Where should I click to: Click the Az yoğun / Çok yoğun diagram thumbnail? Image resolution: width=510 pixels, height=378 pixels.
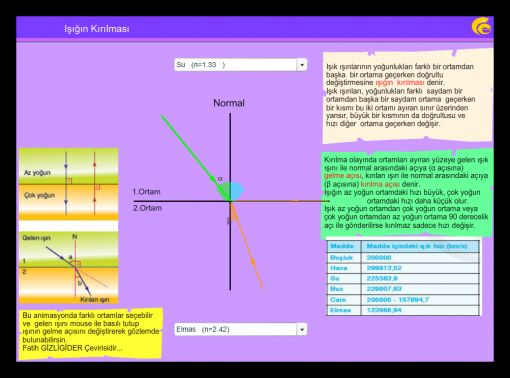point(69,184)
